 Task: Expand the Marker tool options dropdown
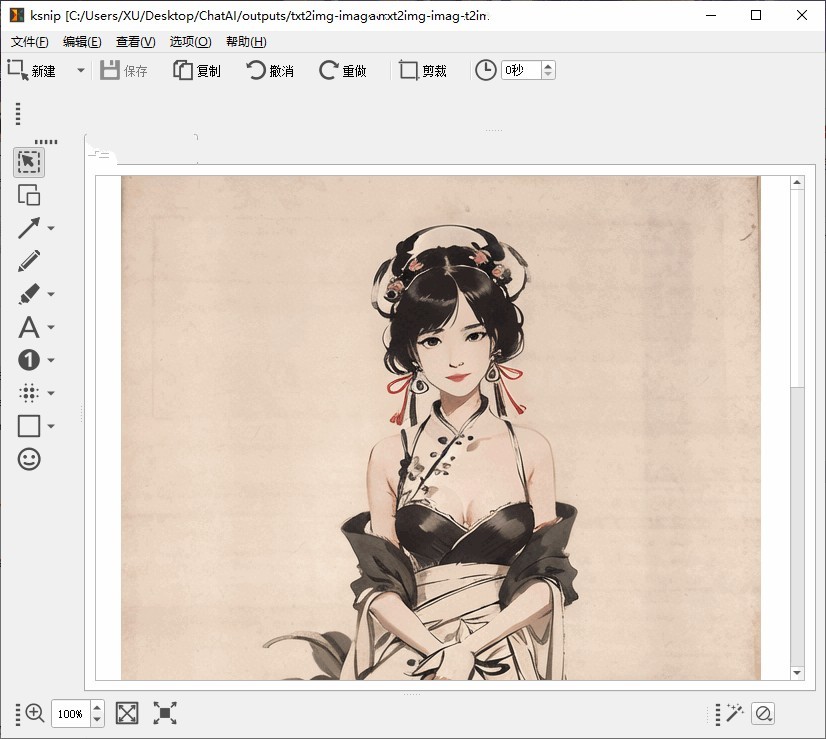tap(51, 294)
